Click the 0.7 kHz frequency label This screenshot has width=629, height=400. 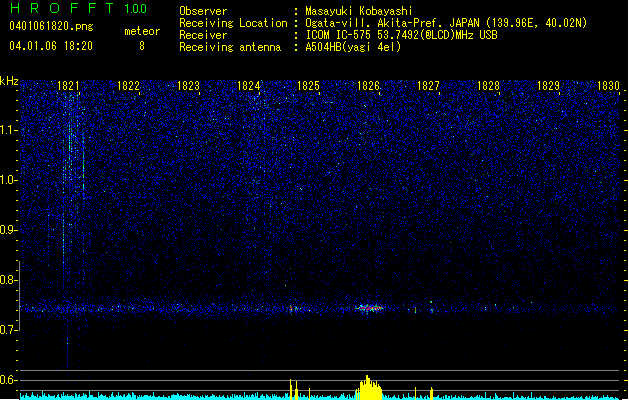click(8, 330)
